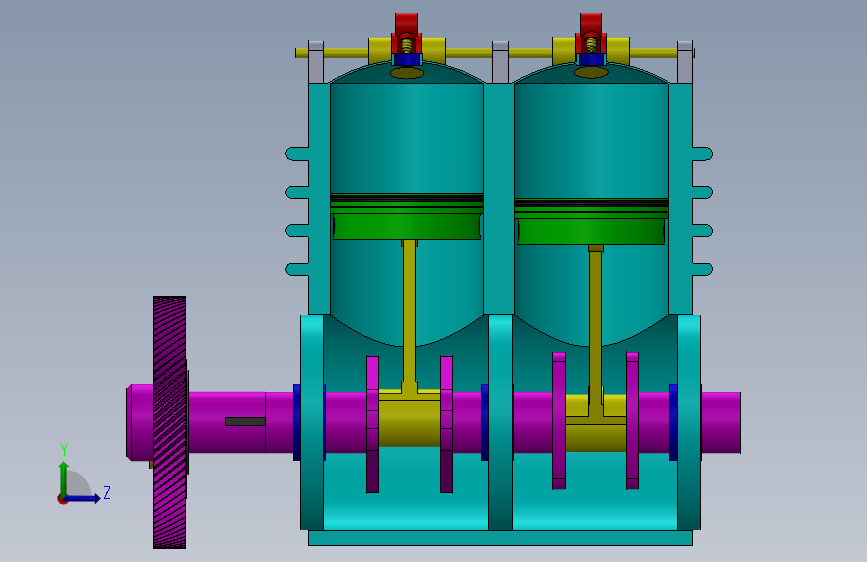Image resolution: width=867 pixels, height=562 pixels.
Task: Click the green Y axis arrow of the triad
Action: coord(64,479)
